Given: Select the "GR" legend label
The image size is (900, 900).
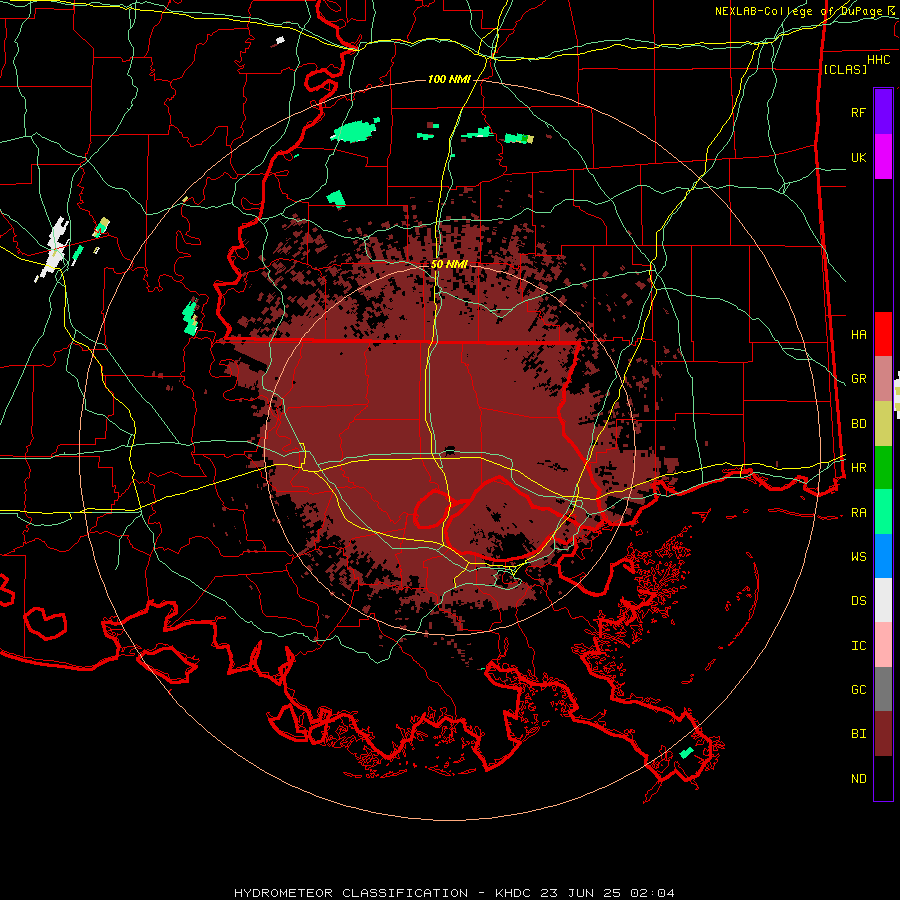Looking at the screenshot, I should (859, 379).
